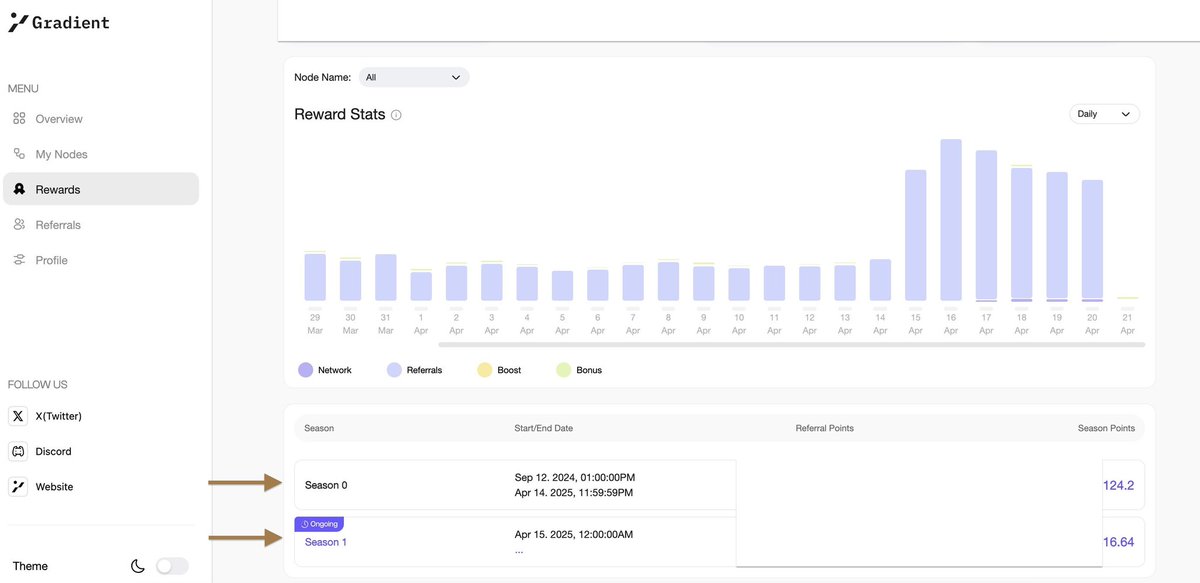Click the Apr 15. 2025, 12:00:00AM date
Viewport: 1200px width, 583px height.
click(574, 534)
